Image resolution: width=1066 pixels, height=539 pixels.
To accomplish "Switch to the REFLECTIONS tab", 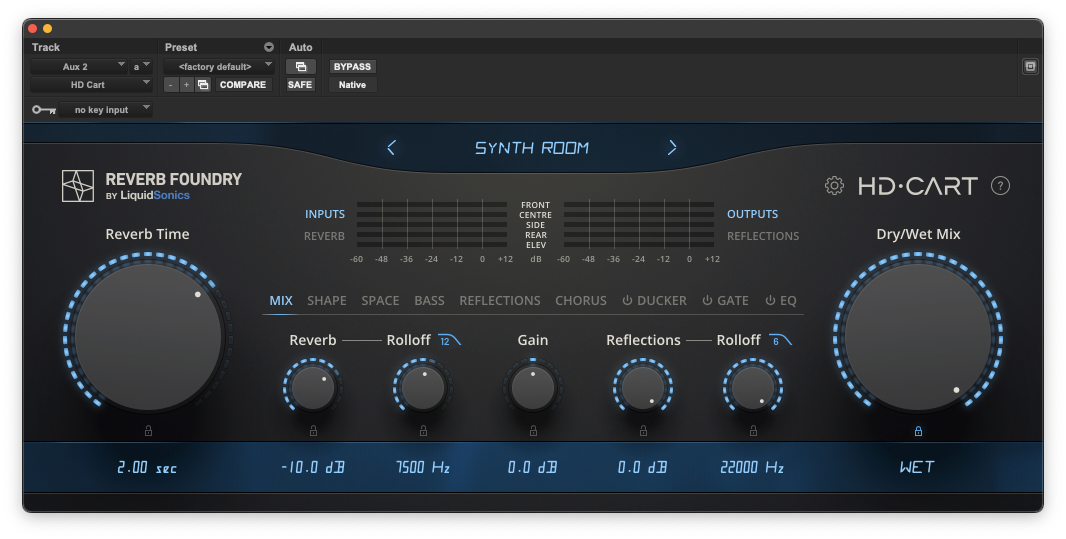I will 500,300.
